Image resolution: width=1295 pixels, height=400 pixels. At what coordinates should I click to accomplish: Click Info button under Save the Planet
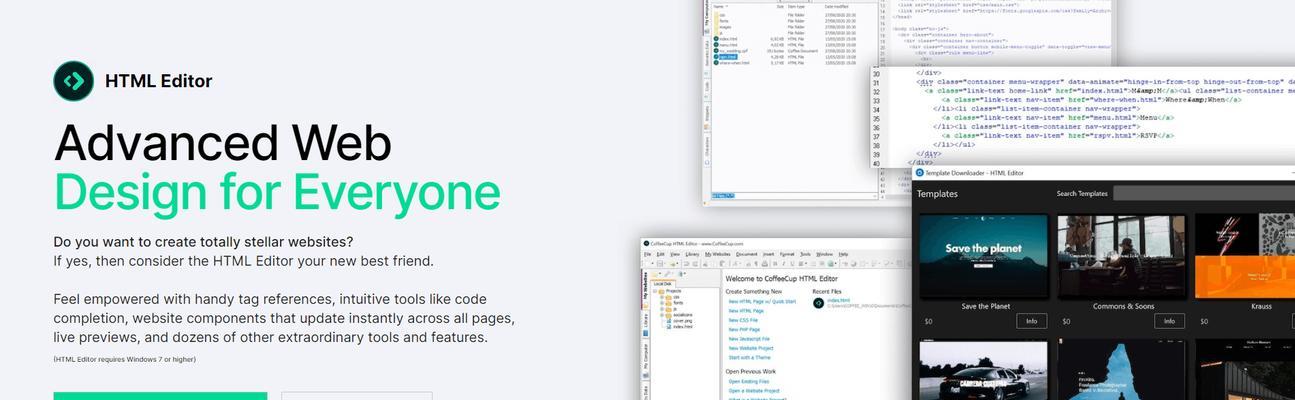pos(1031,321)
